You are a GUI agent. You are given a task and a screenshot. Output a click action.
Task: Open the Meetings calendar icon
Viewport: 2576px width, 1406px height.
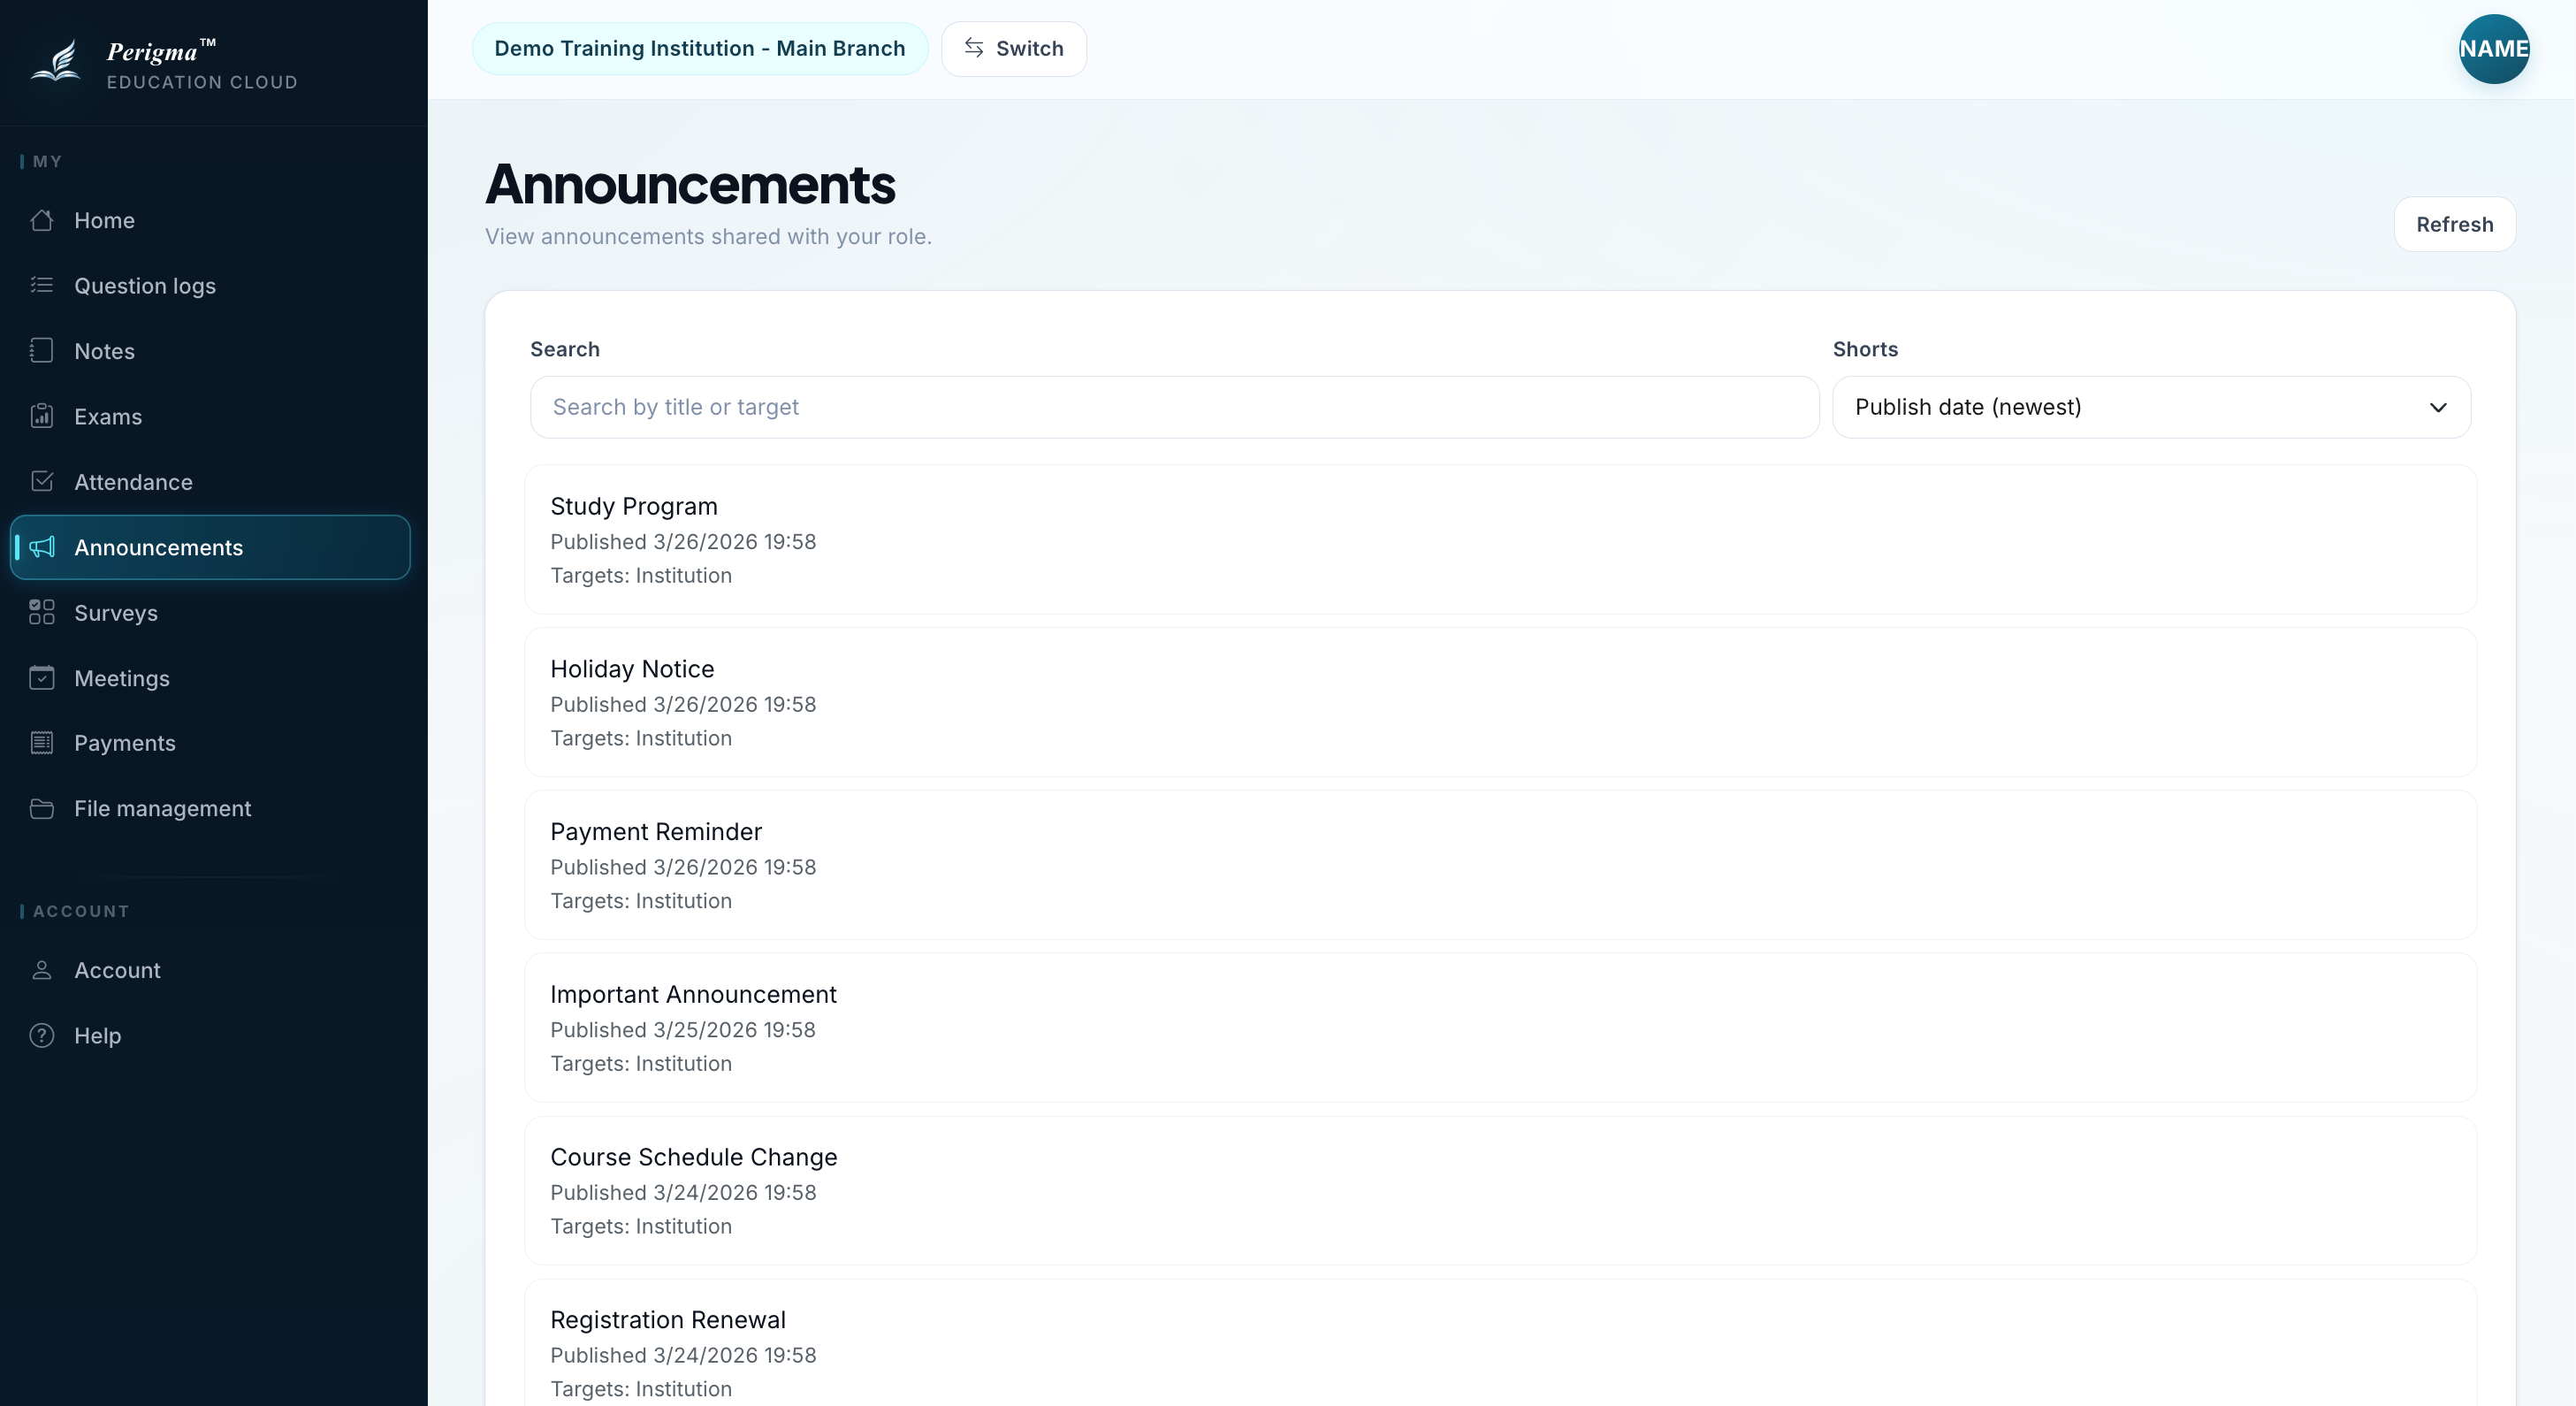coord(42,677)
